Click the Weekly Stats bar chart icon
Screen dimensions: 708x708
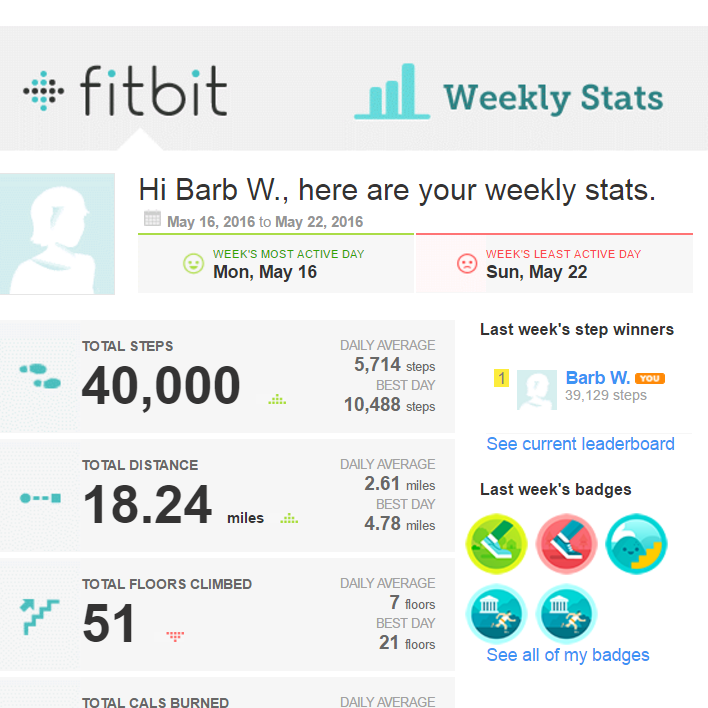392,92
